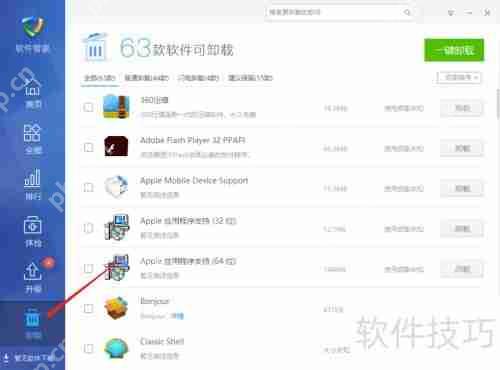Image resolution: width=500 pixels, height=370 pixels.
Task: Tick the Apple 应用程序支持 (64 位) checkbox
Action: coord(88,268)
